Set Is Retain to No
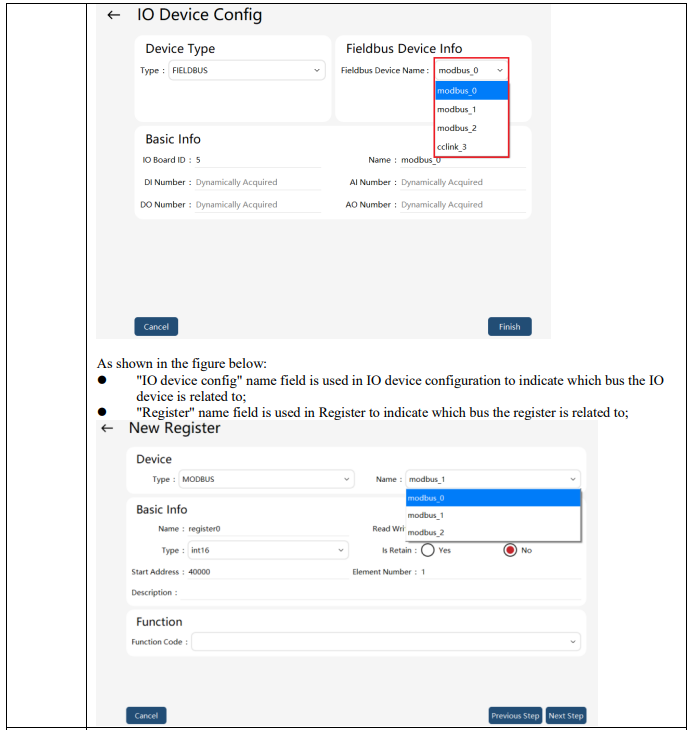The width and height of the screenshot is (693, 730). pos(510,550)
